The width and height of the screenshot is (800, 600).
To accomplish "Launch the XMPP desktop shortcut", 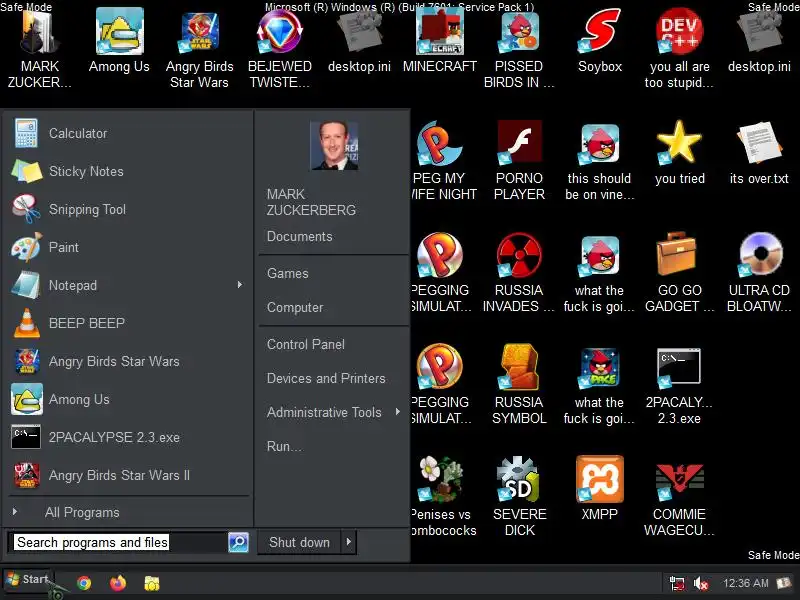I will (599, 489).
